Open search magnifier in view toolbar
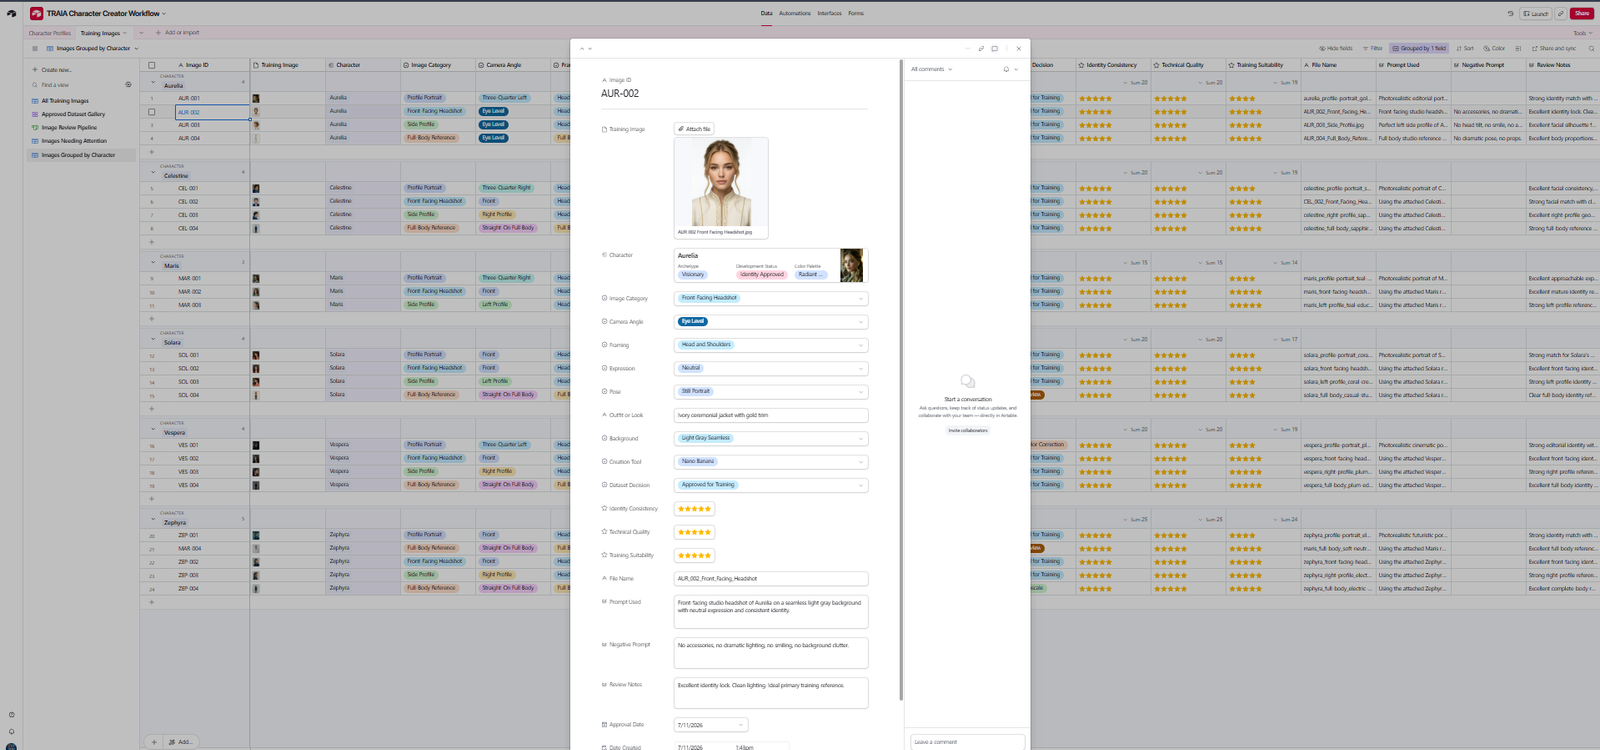The height and width of the screenshot is (750, 1600). [x=1591, y=48]
